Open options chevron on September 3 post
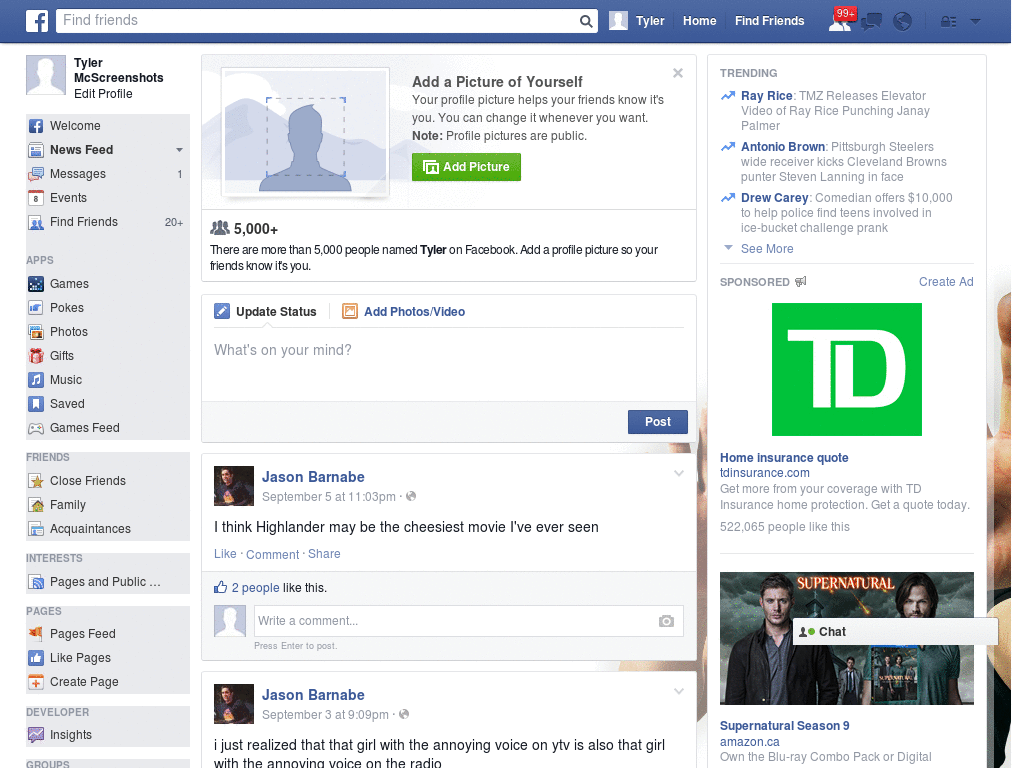Image resolution: width=1024 pixels, height=768 pixels. coord(679,691)
